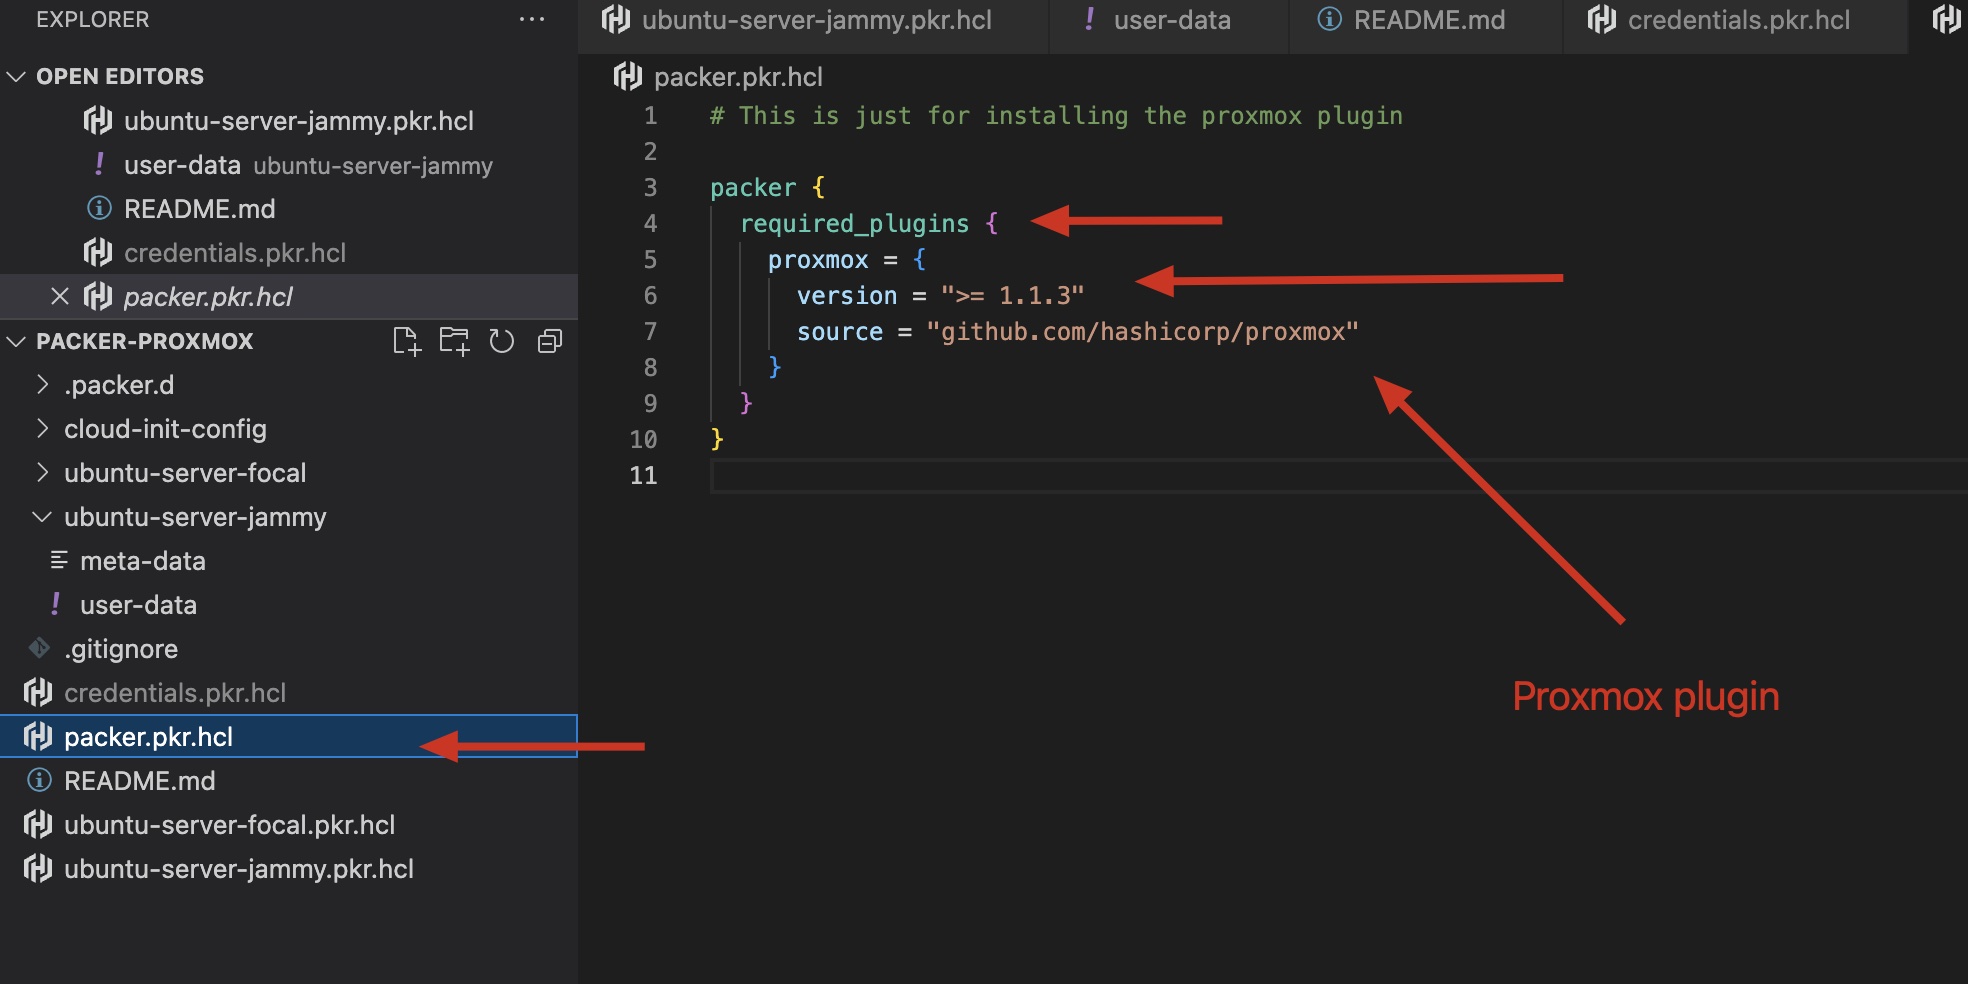Click line number 6 in gutter

[x=650, y=296]
